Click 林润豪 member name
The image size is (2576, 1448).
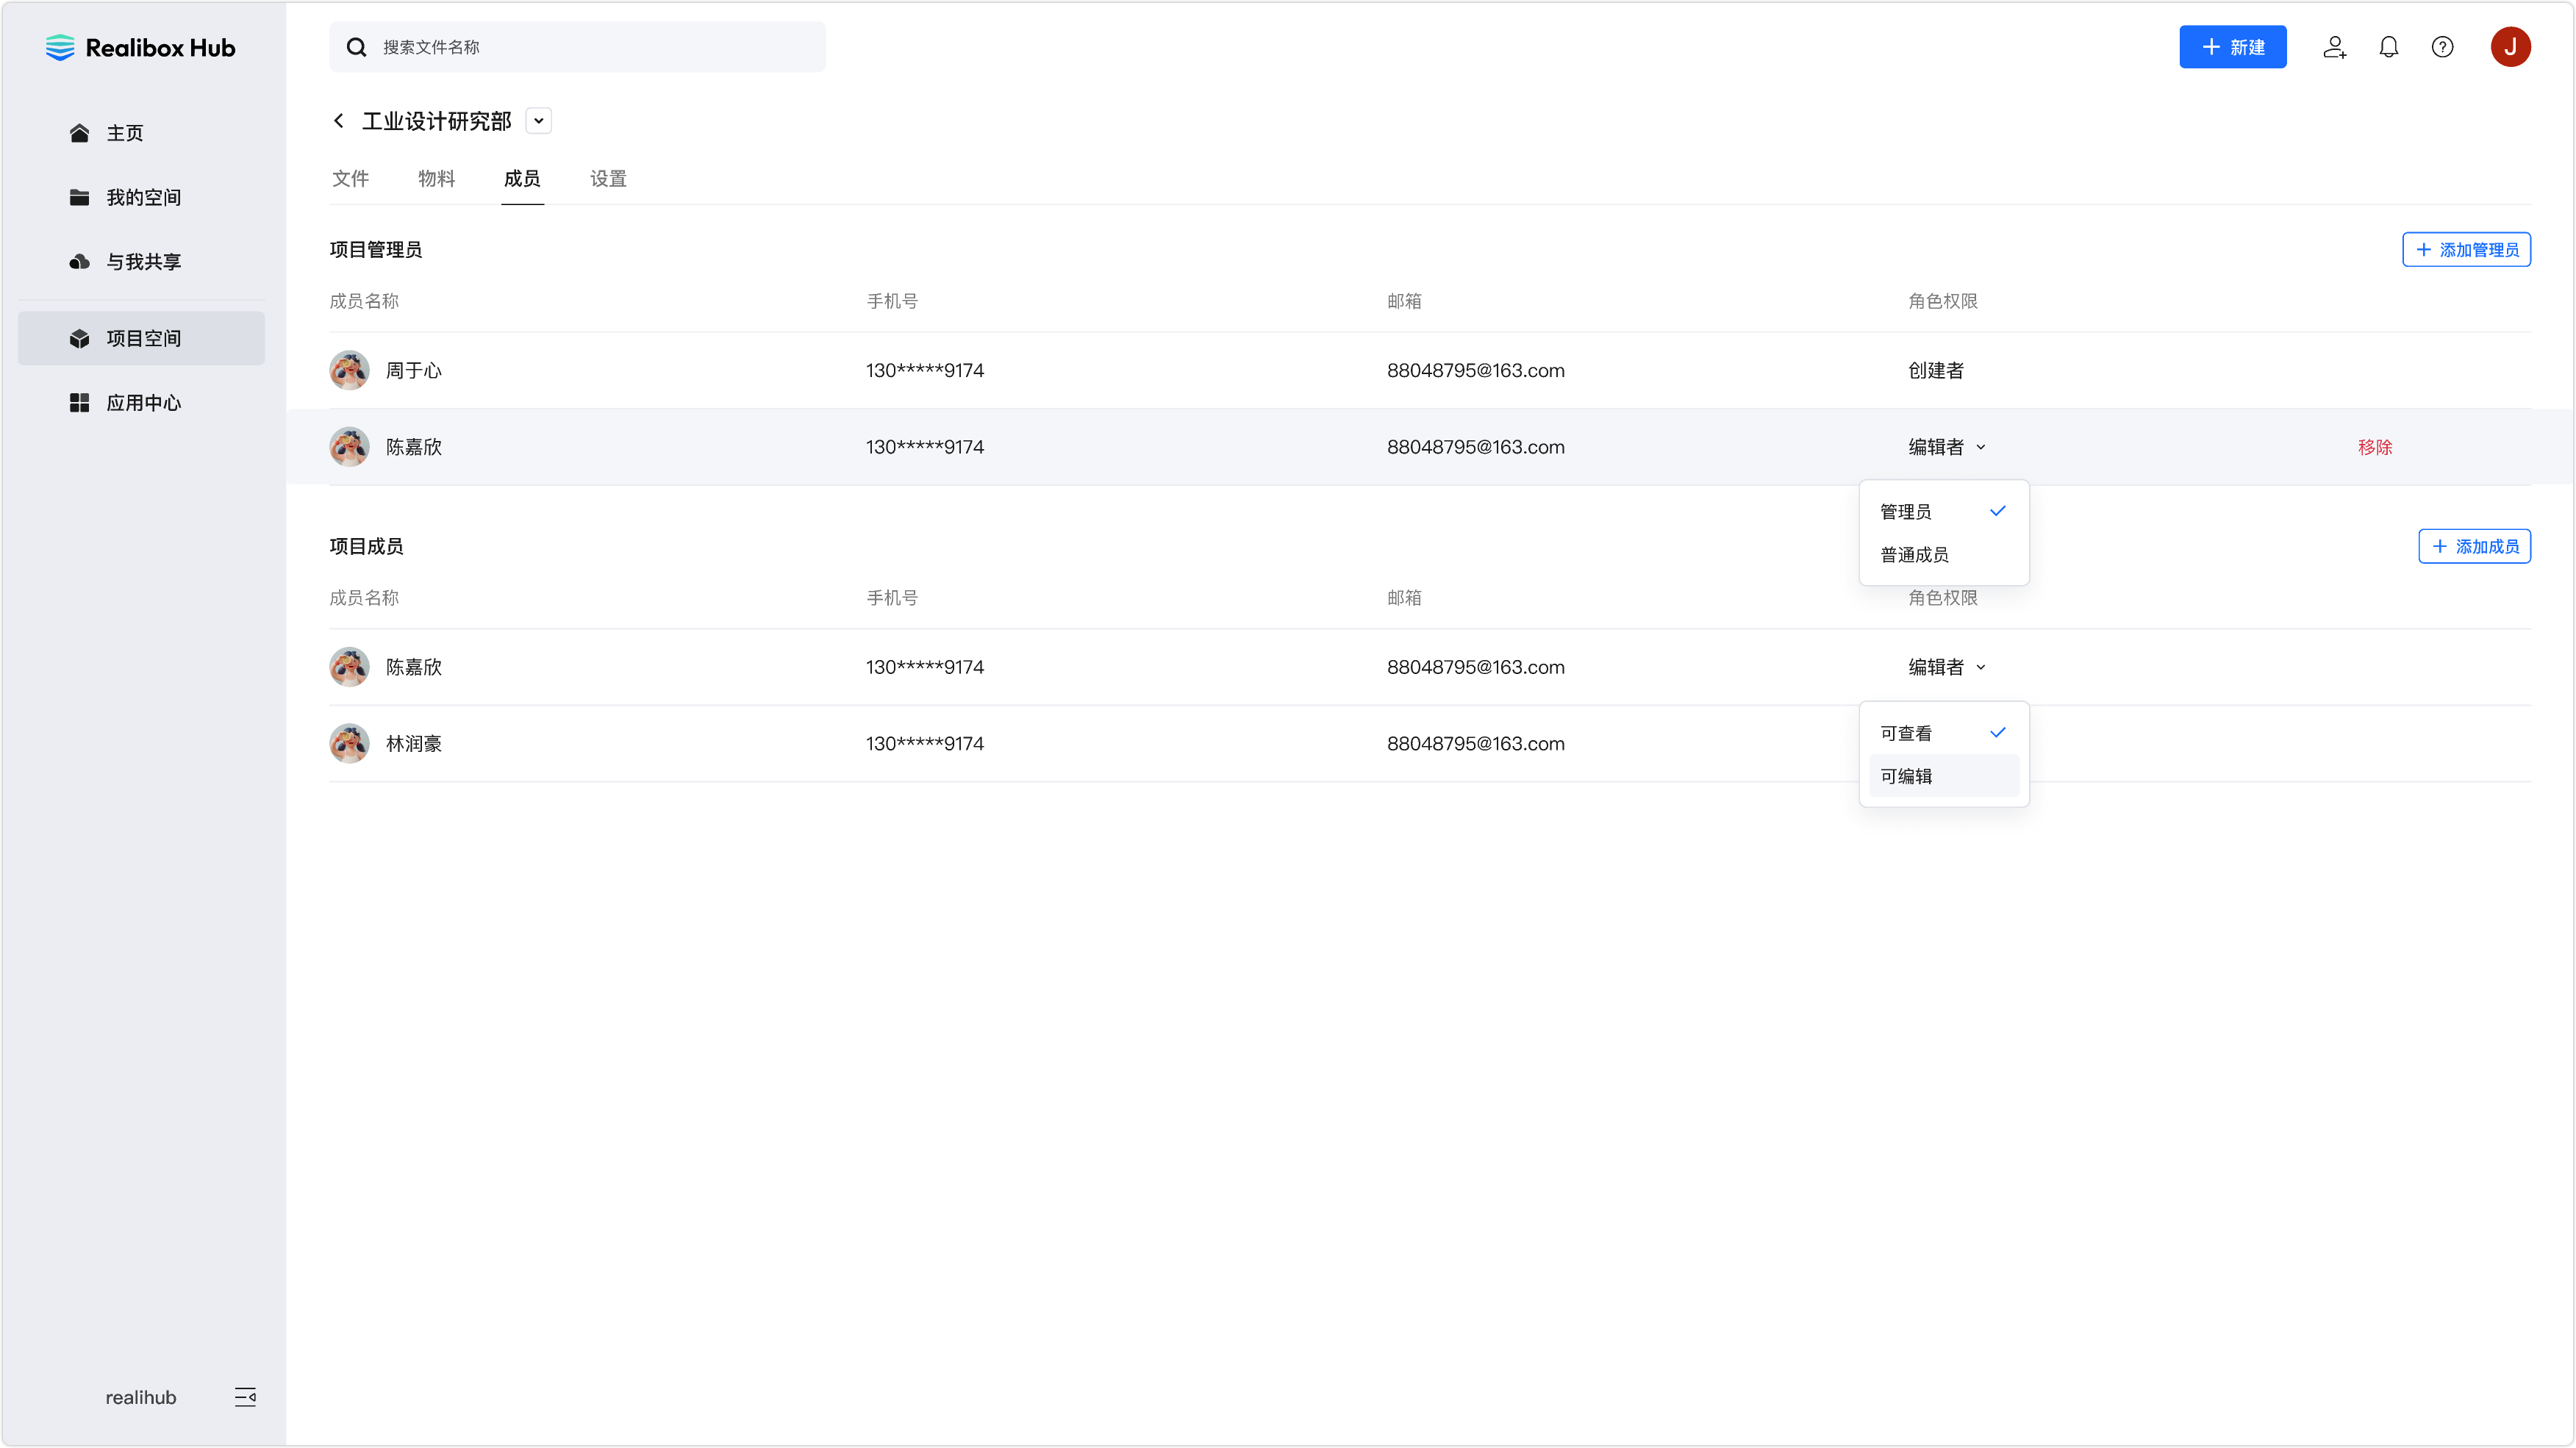414,744
